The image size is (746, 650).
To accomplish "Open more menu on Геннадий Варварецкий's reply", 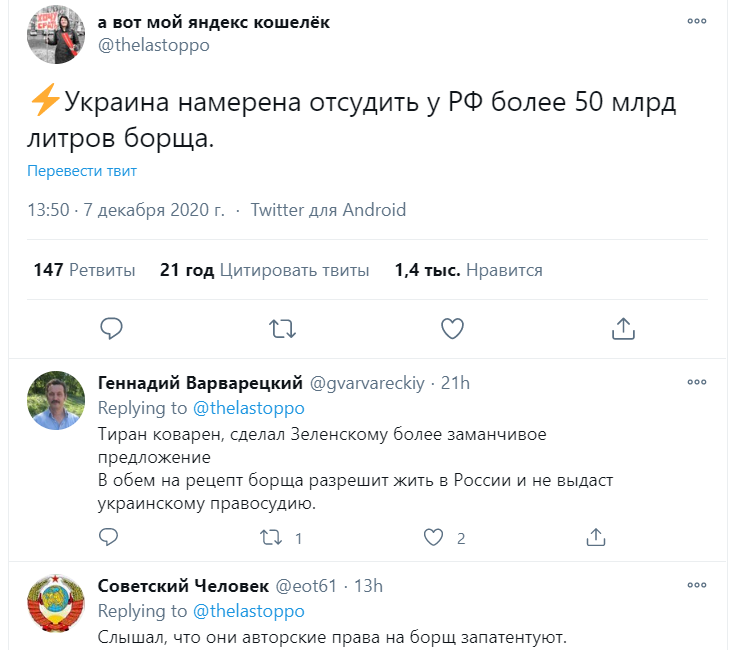I will (696, 383).
